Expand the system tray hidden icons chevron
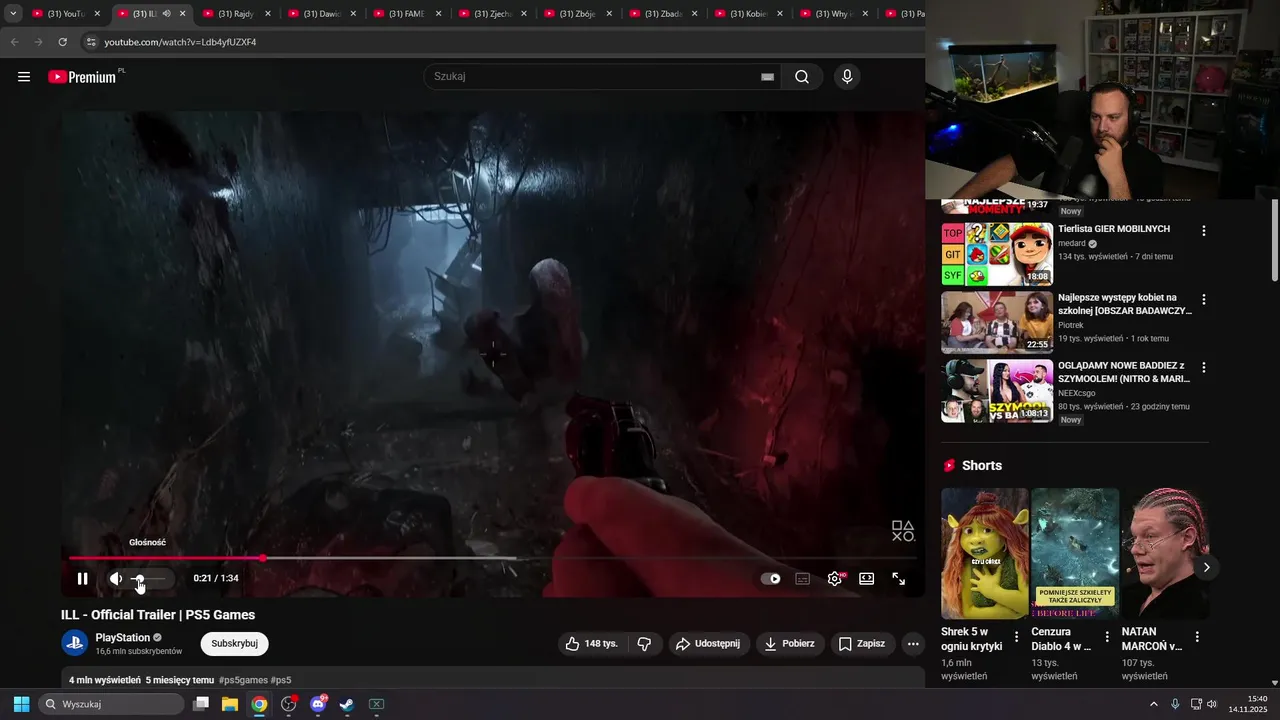The image size is (1280, 720). (x=1154, y=704)
